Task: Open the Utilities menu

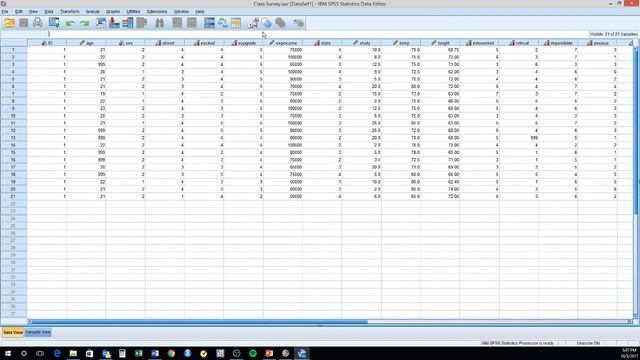Action: (x=133, y=11)
